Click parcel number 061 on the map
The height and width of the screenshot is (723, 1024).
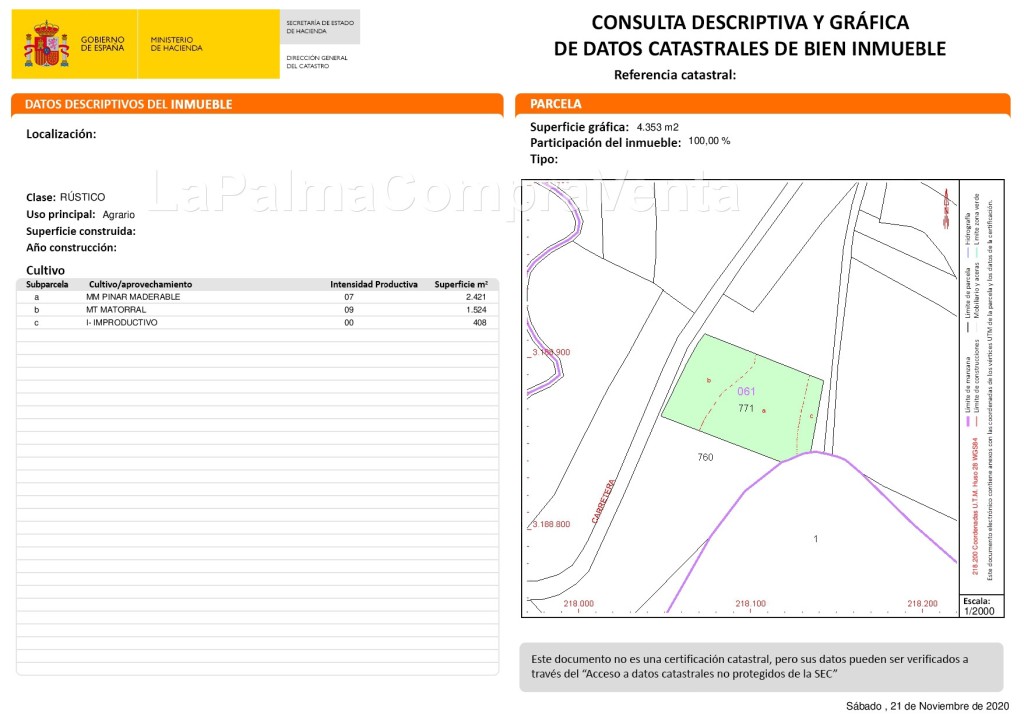click(746, 391)
